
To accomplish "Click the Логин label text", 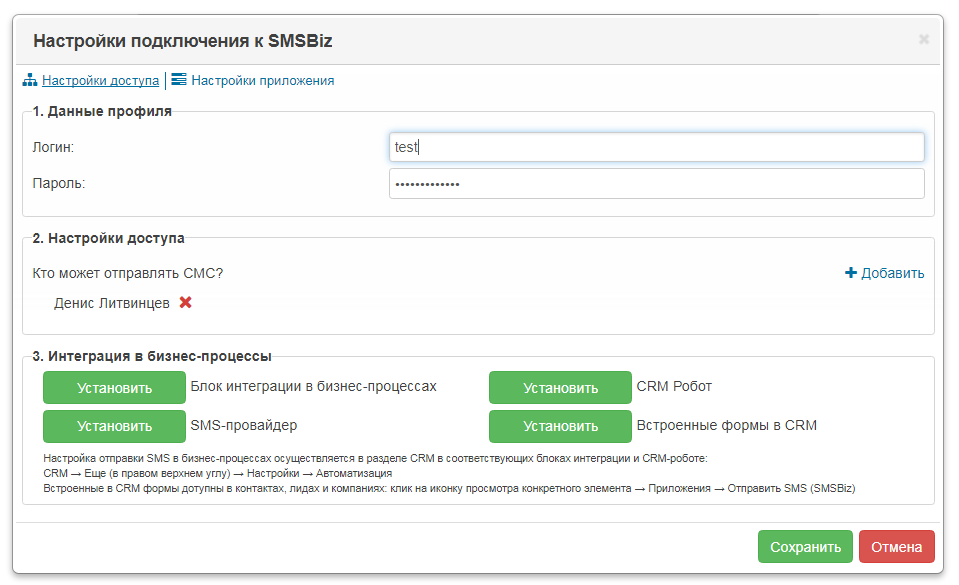I will click(53, 147).
